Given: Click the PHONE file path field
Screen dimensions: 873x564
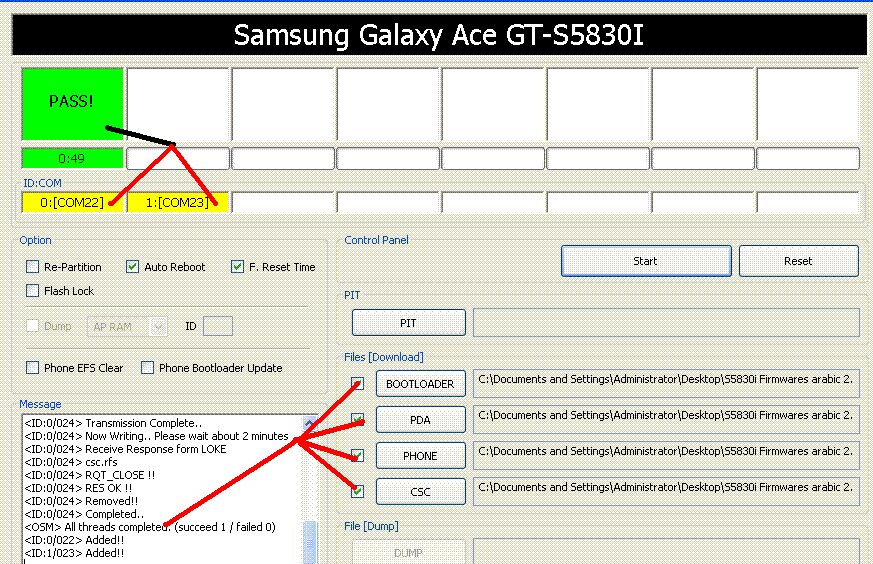Looking at the screenshot, I should (666, 455).
